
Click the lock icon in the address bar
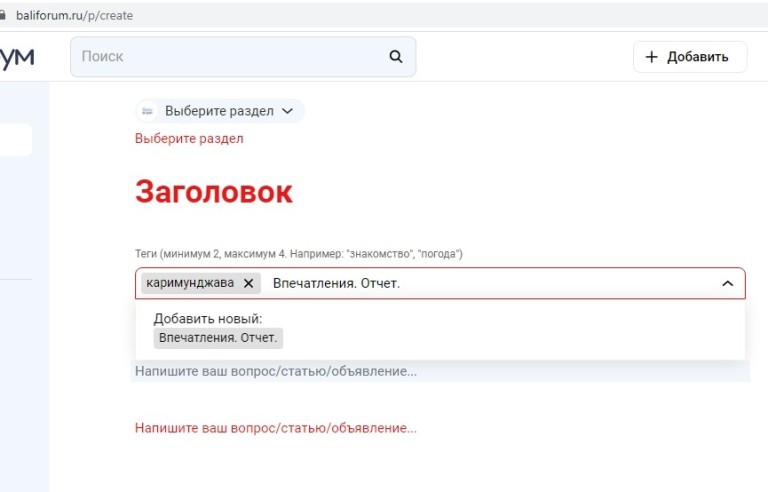(3, 15)
